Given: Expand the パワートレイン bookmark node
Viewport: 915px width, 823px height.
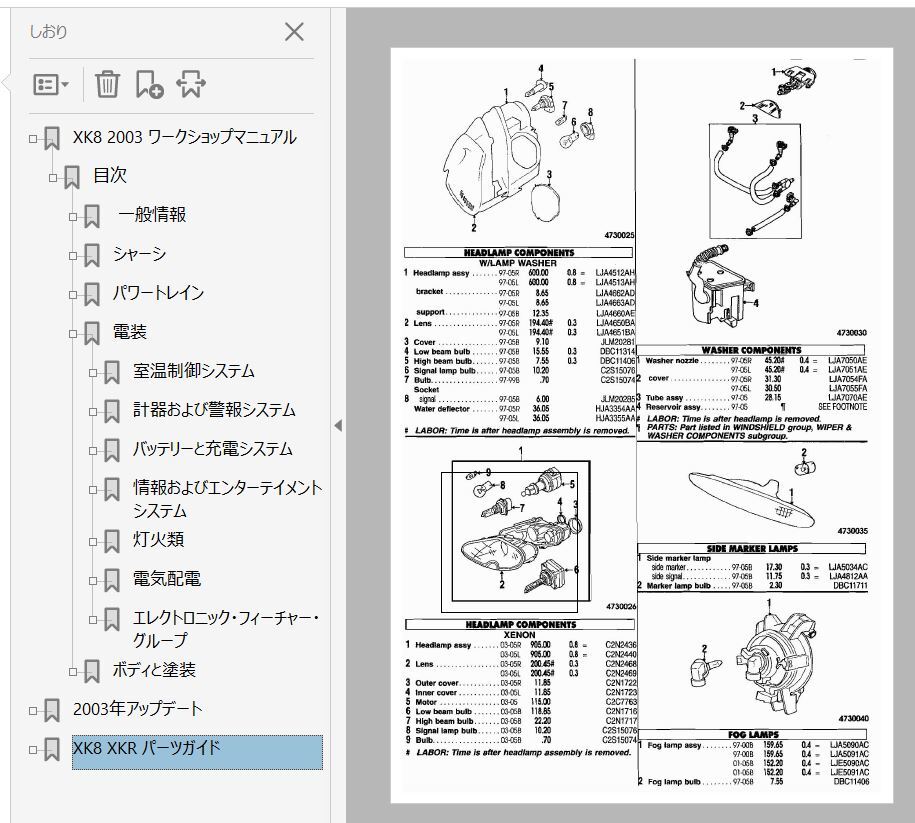Looking at the screenshot, I should 72,295.
